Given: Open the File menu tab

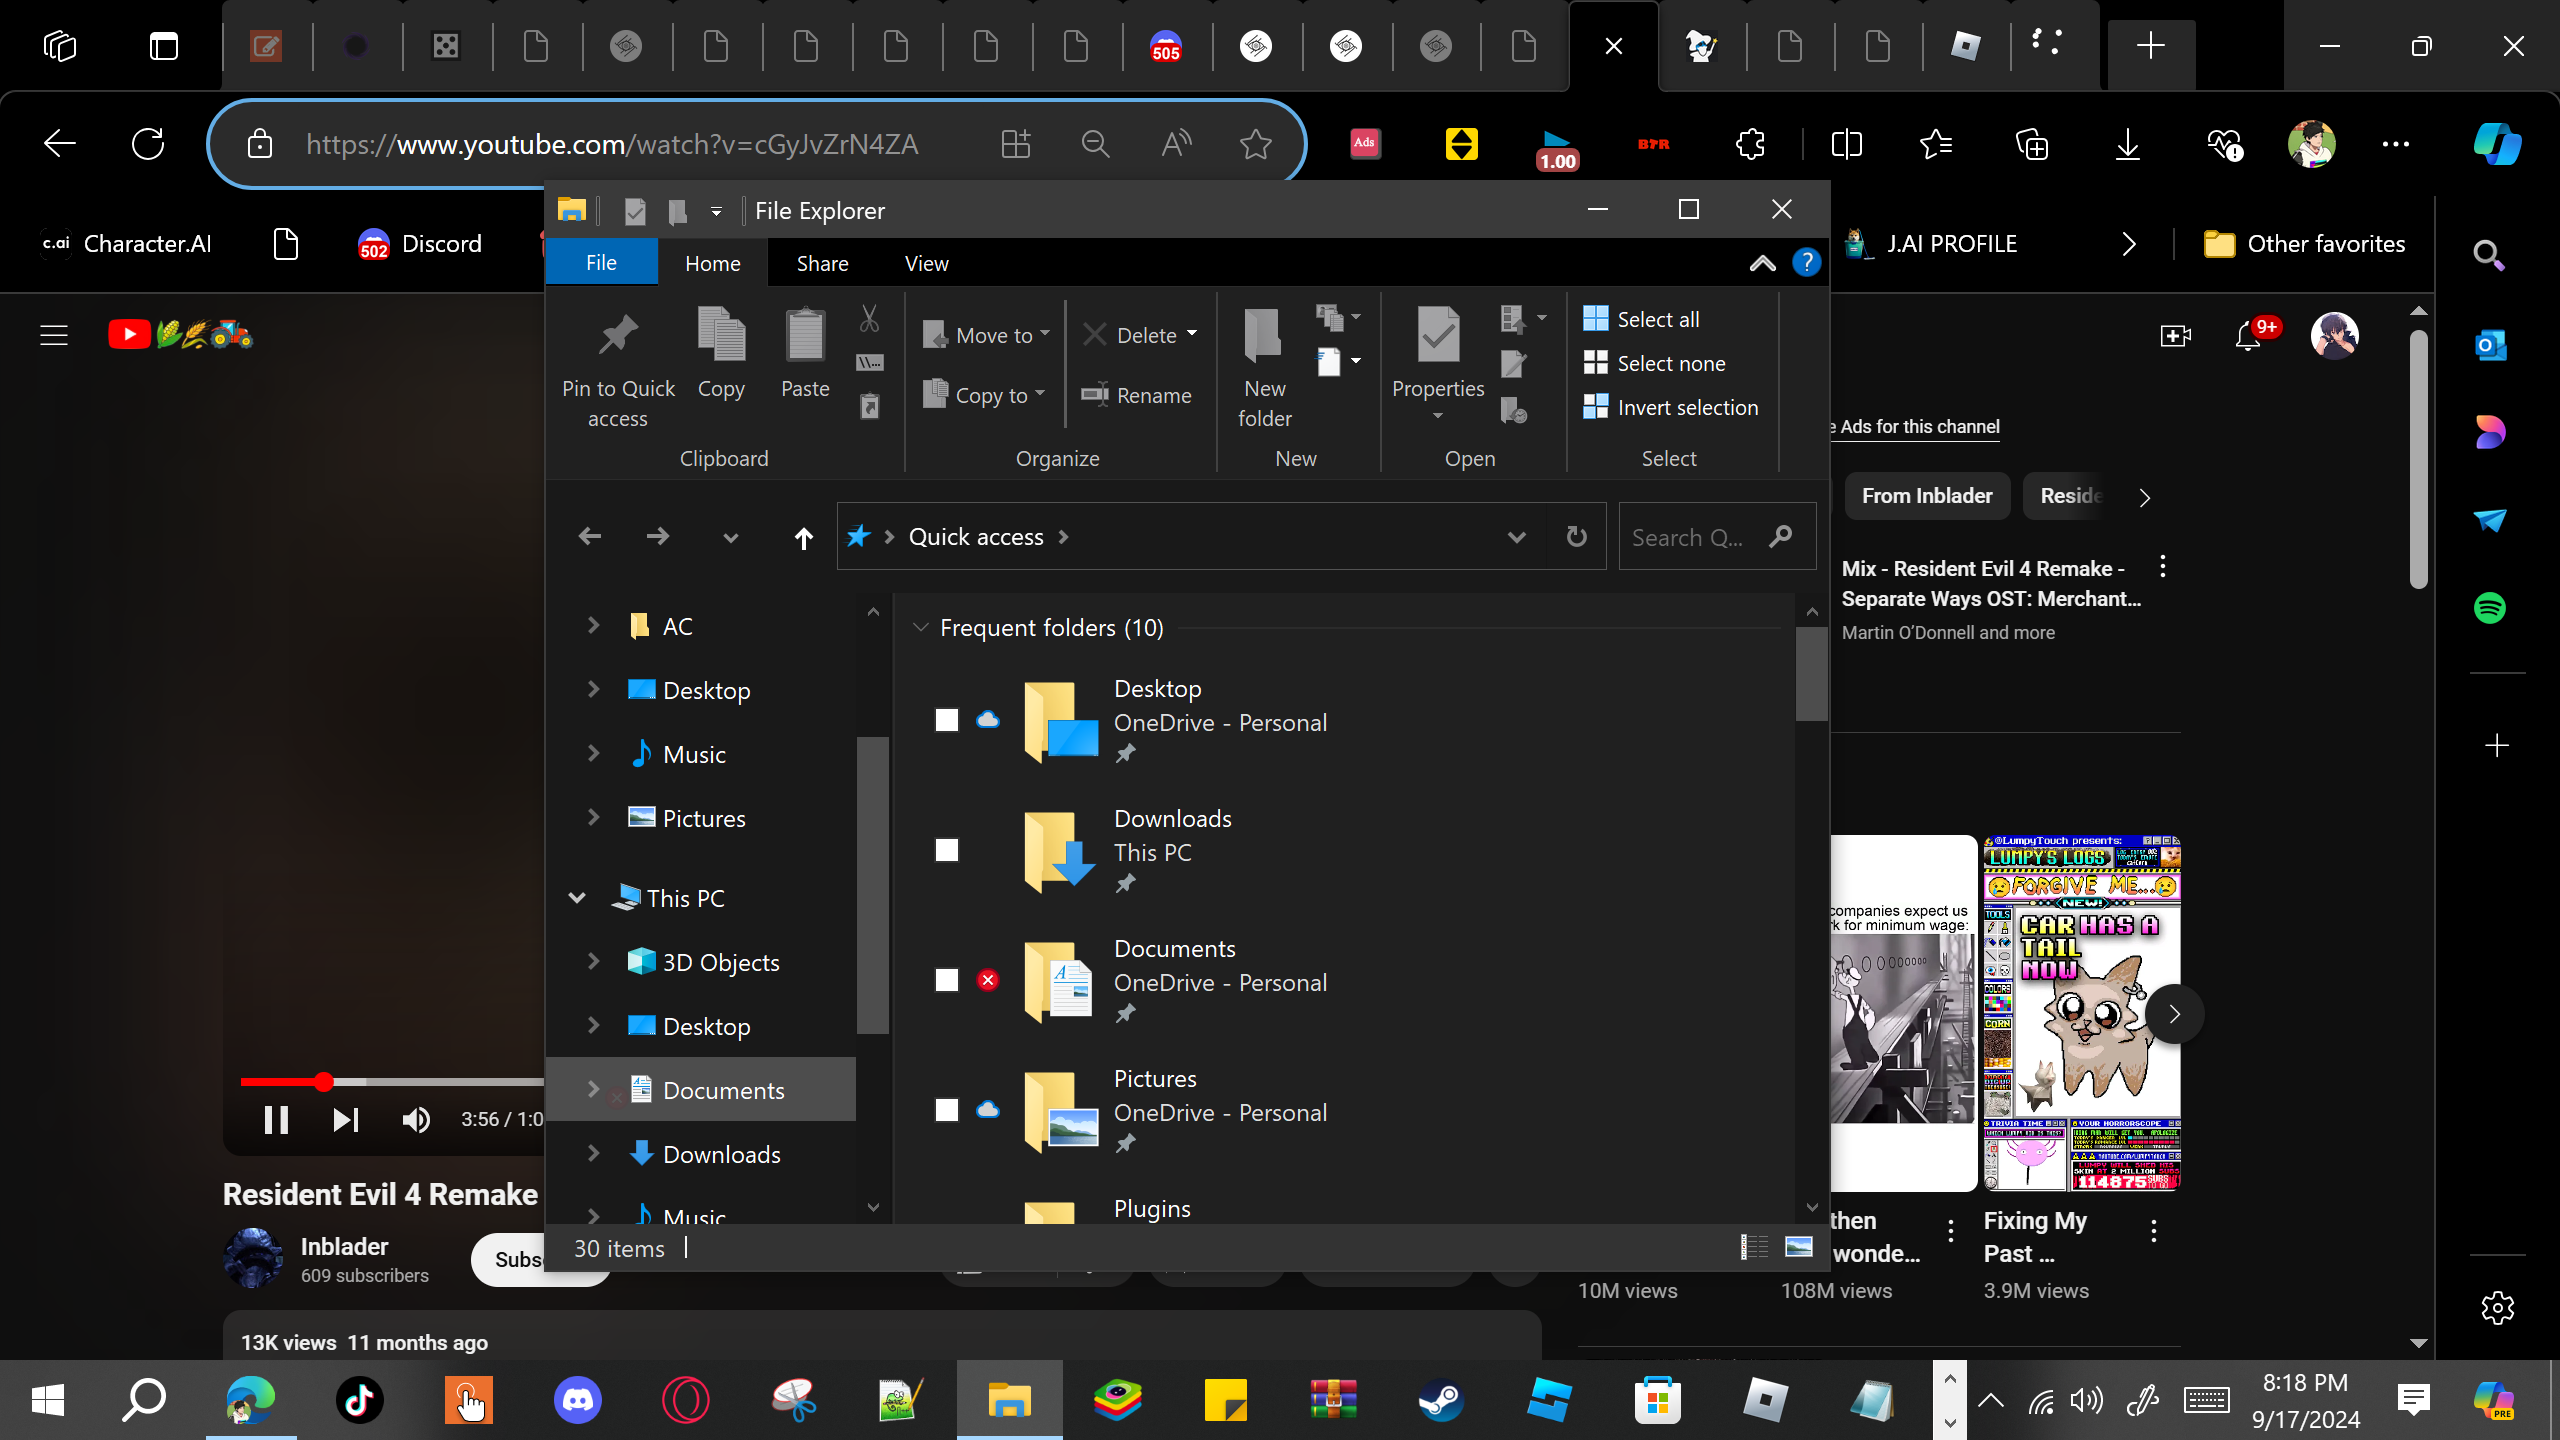Looking at the screenshot, I should click(601, 263).
